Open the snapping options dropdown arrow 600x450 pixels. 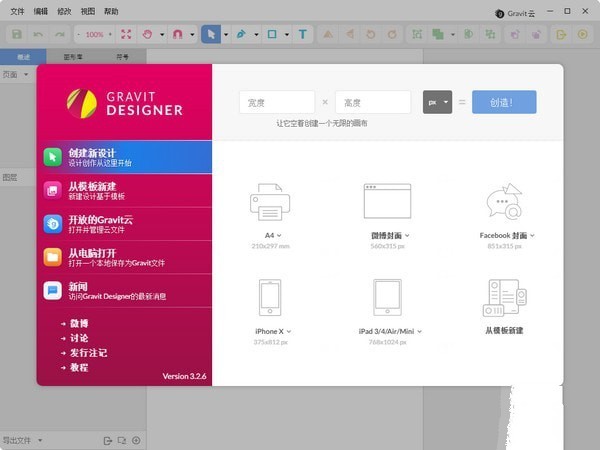click(x=192, y=35)
